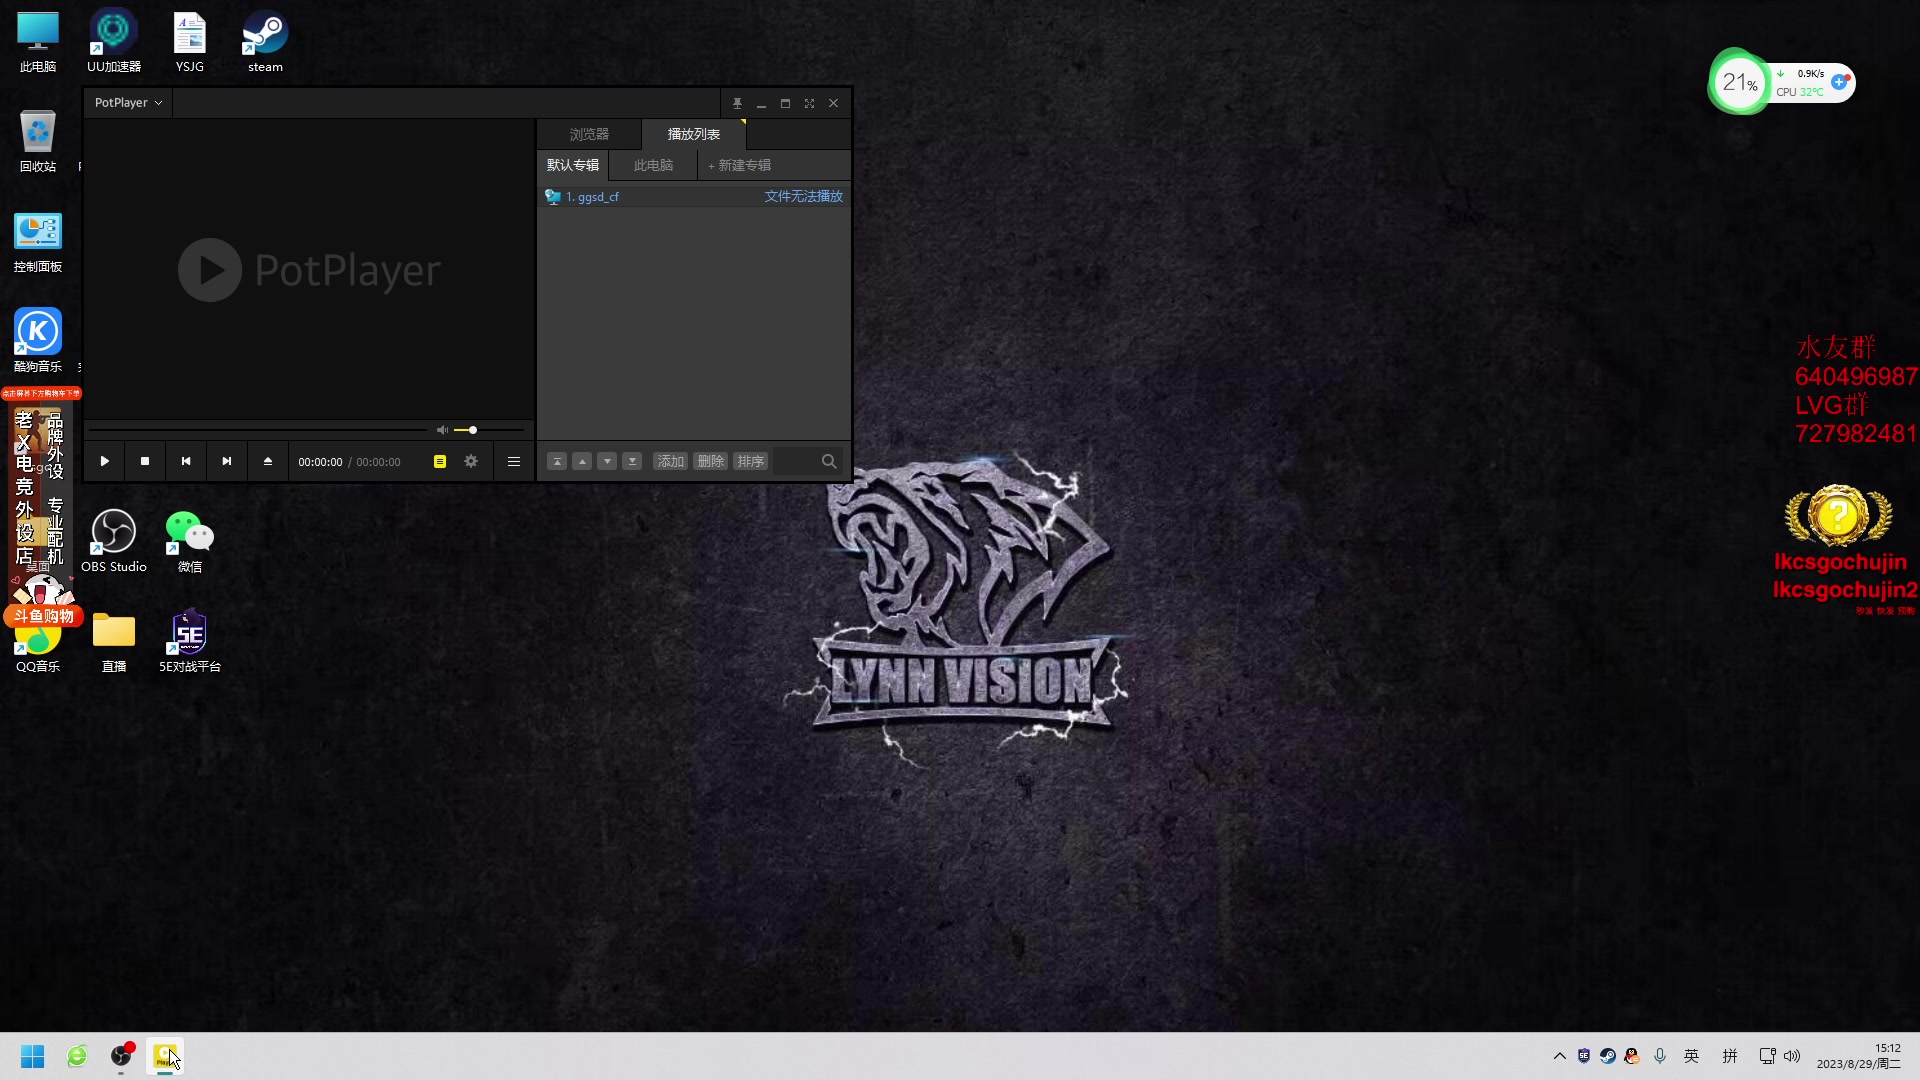1920x1080 pixels.
Task: Toggle PotPlayer fullscreen mode
Action: click(x=809, y=103)
